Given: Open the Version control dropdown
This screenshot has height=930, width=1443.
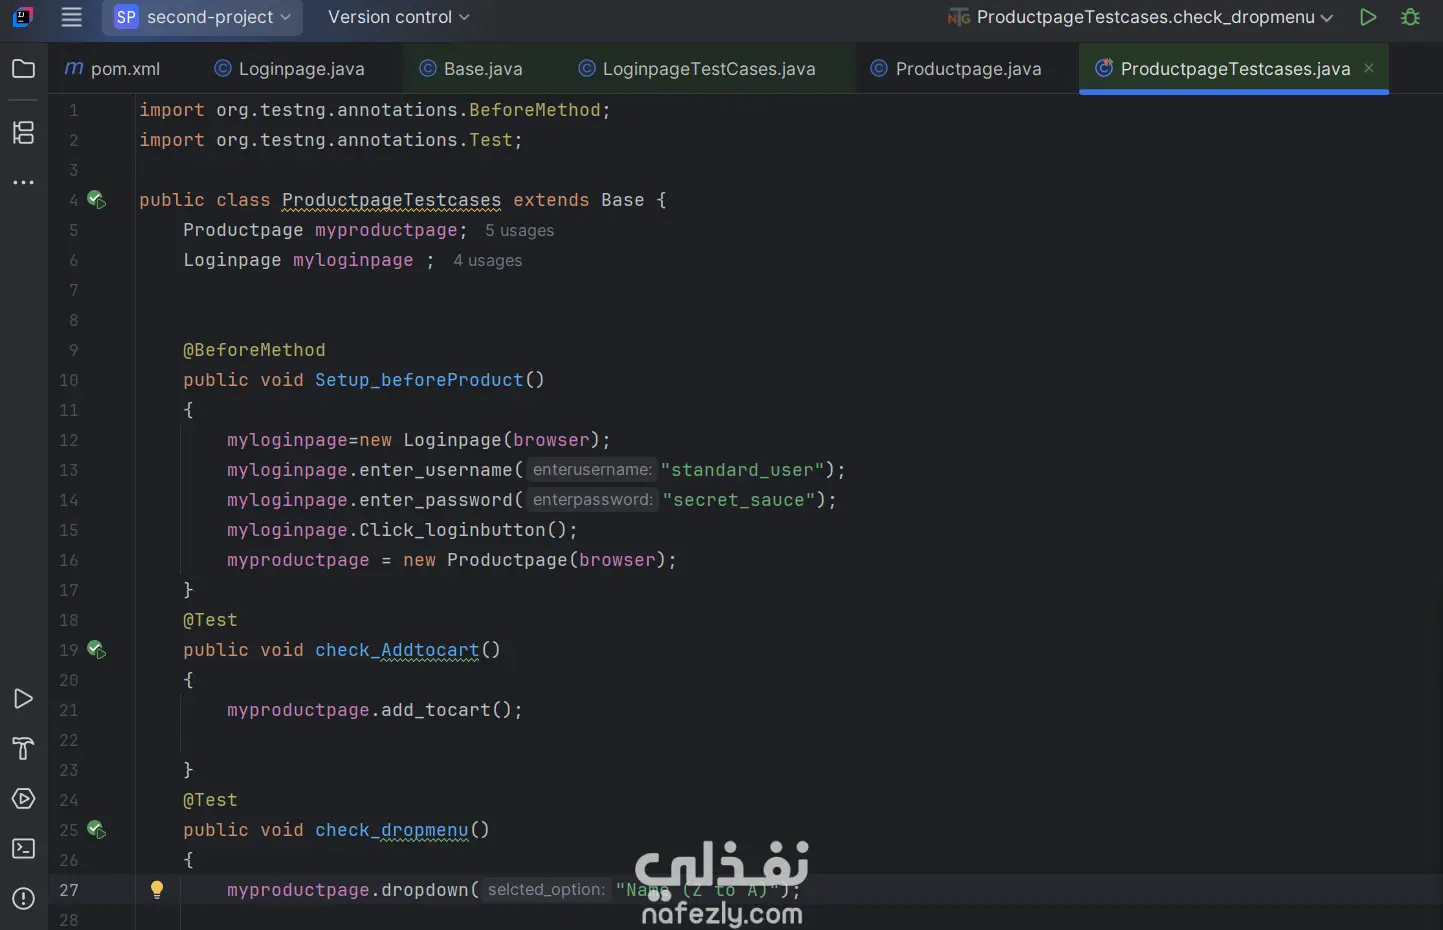Looking at the screenshot, I should (398, 17).
